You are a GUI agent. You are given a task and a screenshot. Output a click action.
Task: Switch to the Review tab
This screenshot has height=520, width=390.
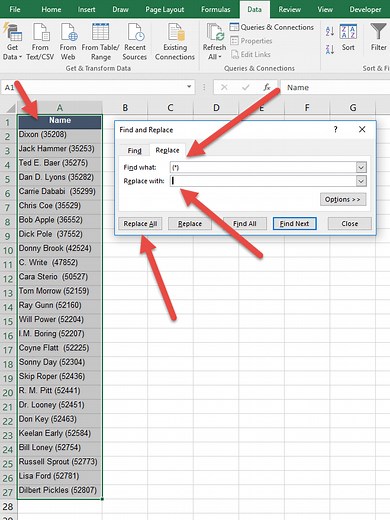point(289,9)
